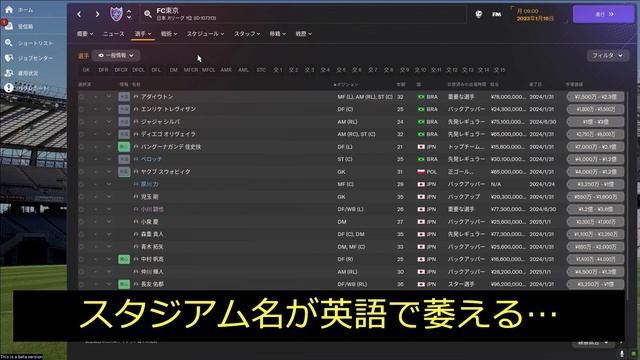Screen dimensions: 640x360
Task: Click the green status badge for 中村 帆高
Action: pos(124,259)
